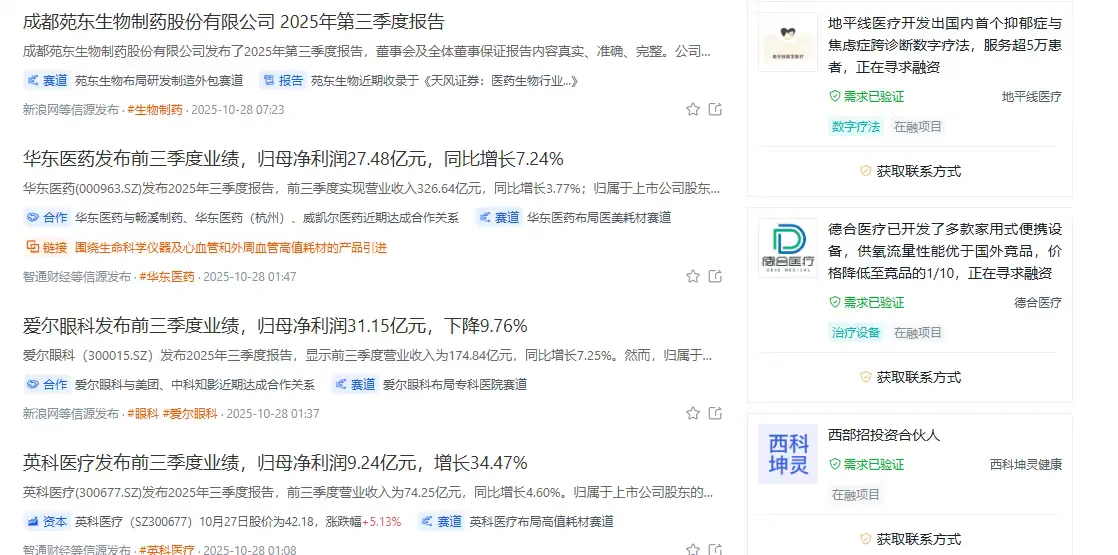Image resolution: width=1118 pixels, height=555 pixels.
Task: Click 西科坤灵健康 company name label
Action: [x=1026, y=464]
